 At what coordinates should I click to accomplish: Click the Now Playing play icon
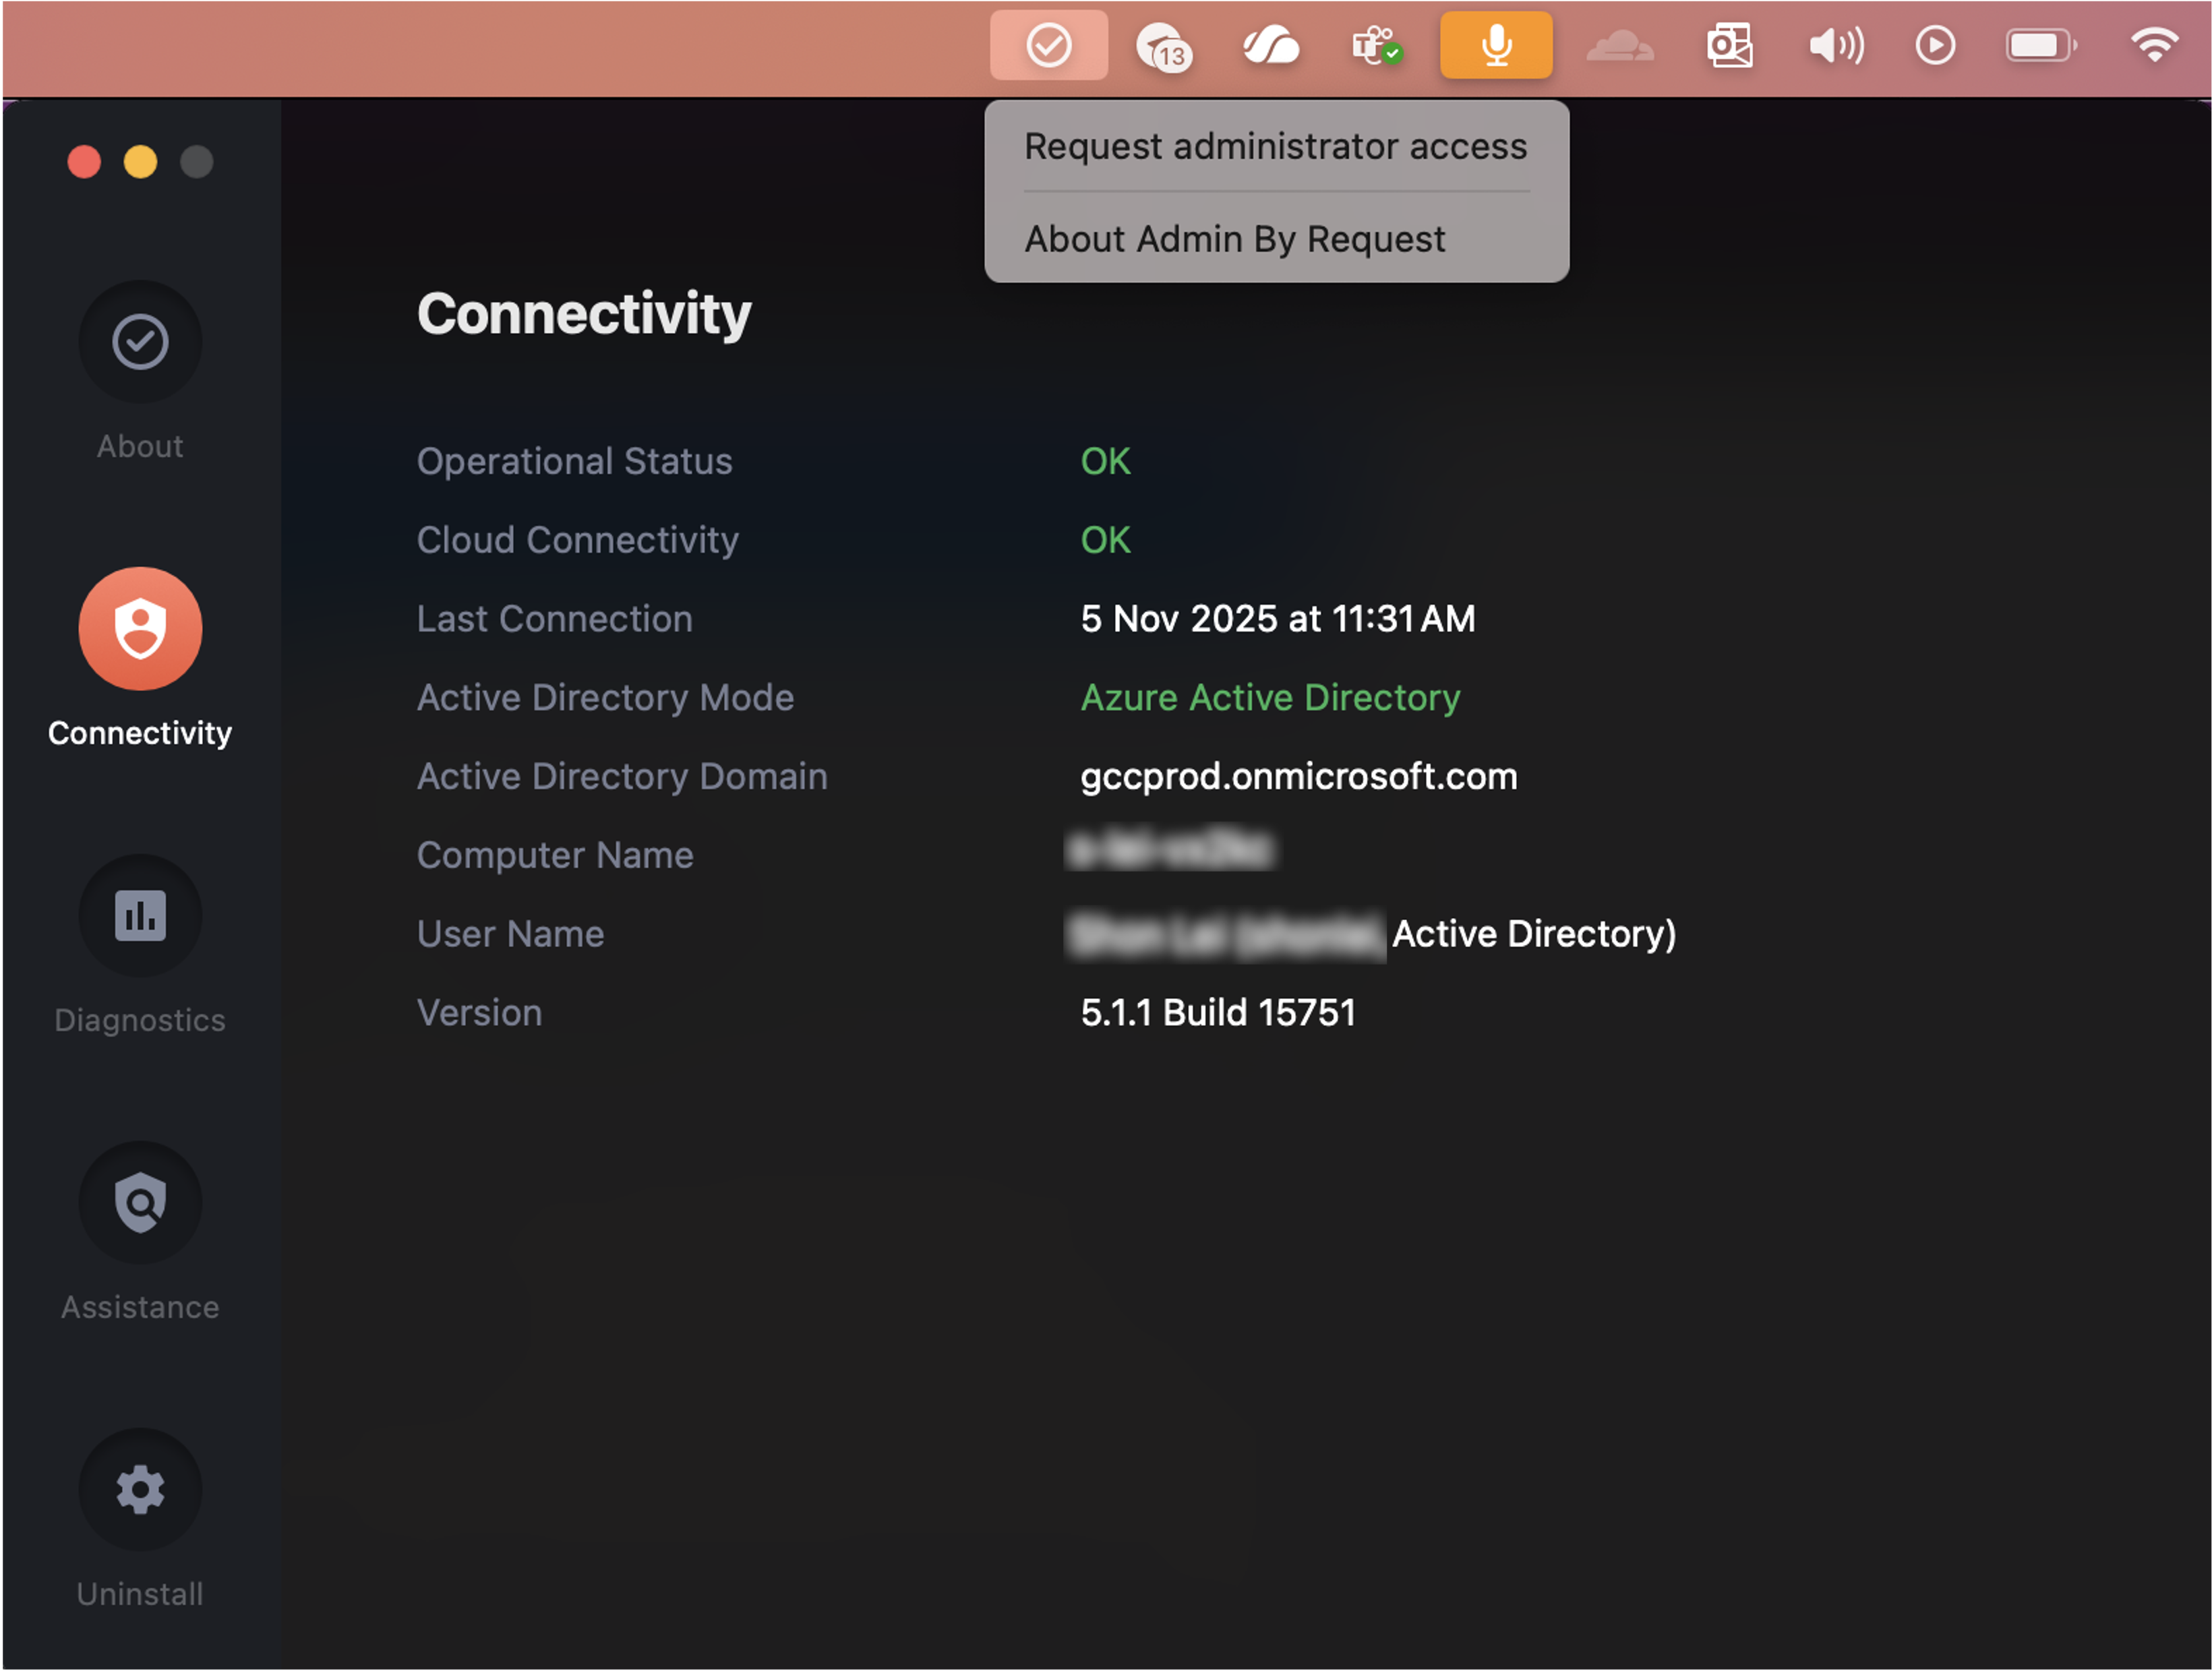(1935, 46)
